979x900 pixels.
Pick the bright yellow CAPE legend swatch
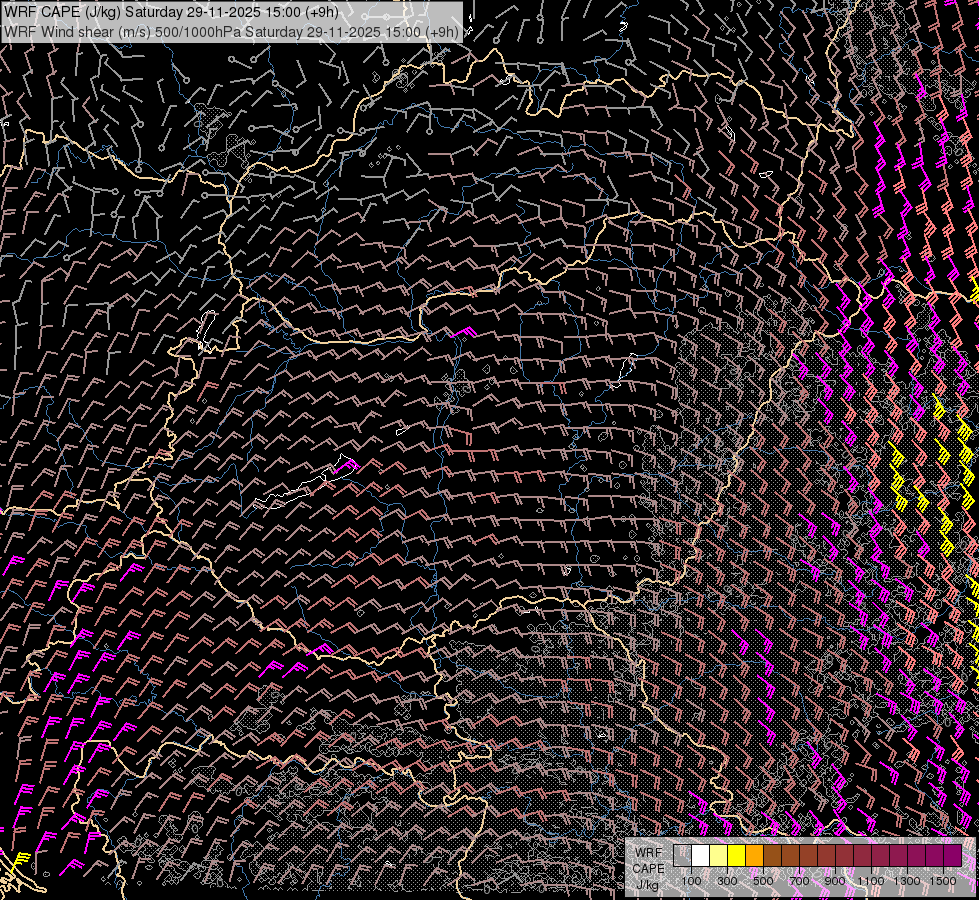737,856
